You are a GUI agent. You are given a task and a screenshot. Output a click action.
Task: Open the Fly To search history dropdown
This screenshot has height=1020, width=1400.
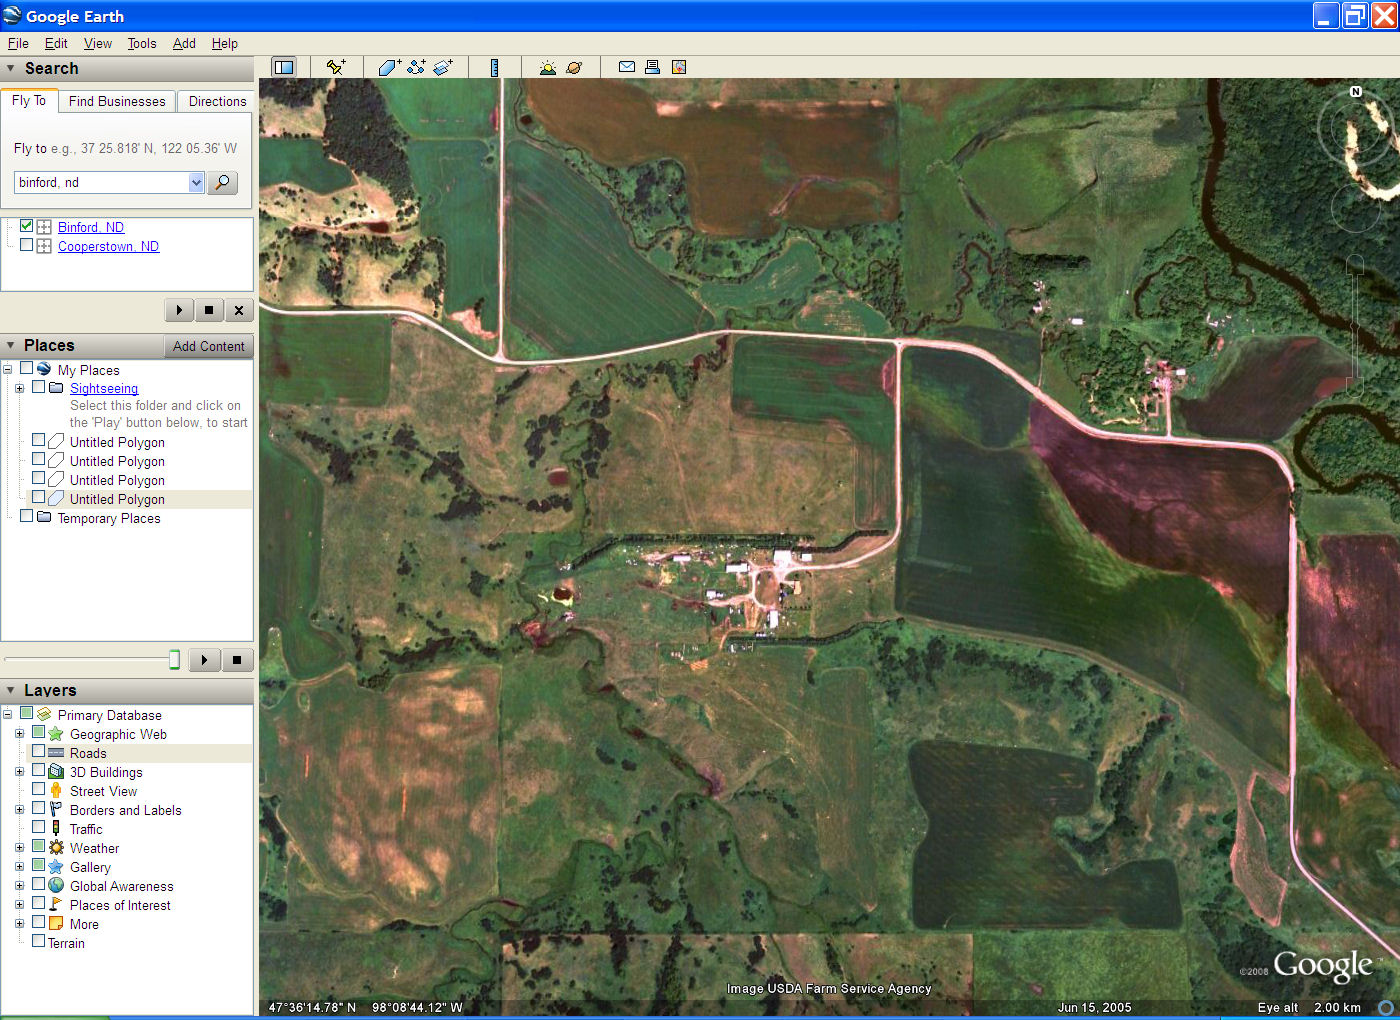coord(196,183)
